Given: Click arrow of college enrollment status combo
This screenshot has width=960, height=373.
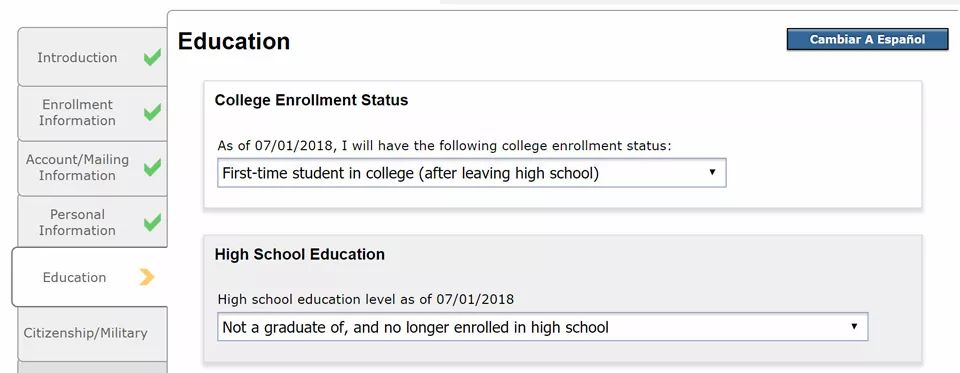Looking at the screenshot, I should (712, 173).
